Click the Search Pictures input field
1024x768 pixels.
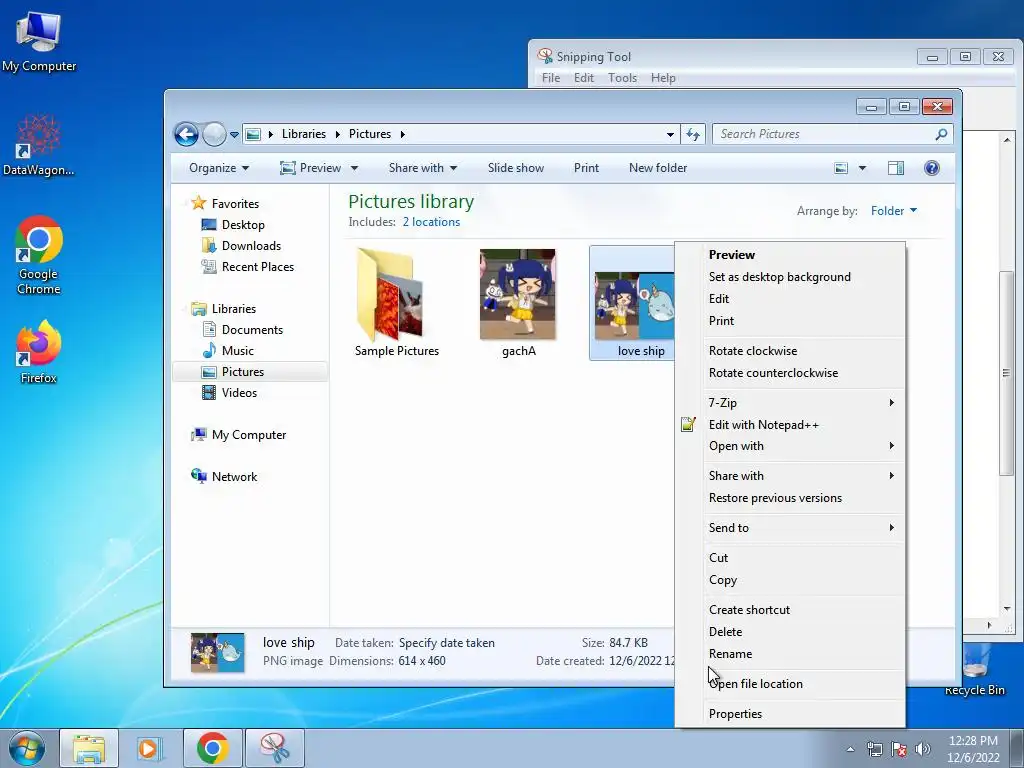pyautogui.click(x=824, y=134)
